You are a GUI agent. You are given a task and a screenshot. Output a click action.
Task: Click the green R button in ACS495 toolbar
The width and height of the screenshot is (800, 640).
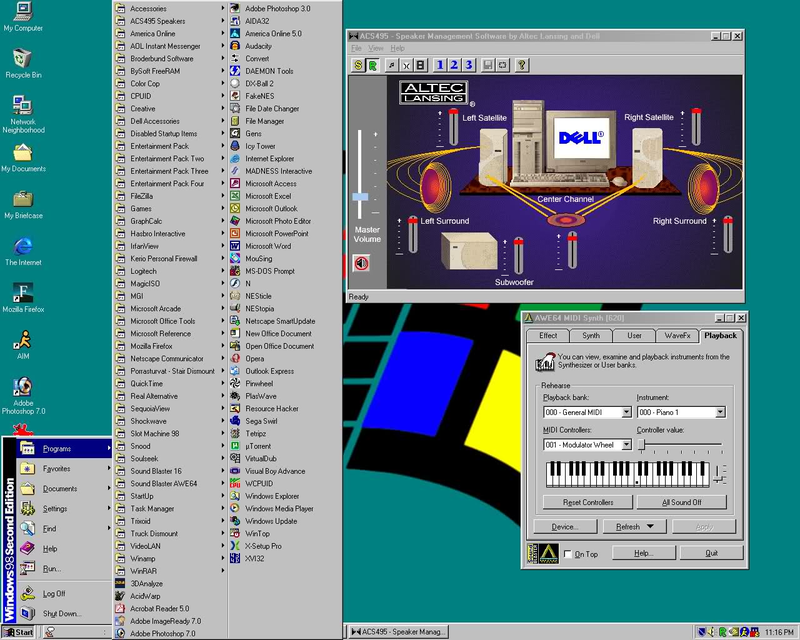[x=373, y=65]
